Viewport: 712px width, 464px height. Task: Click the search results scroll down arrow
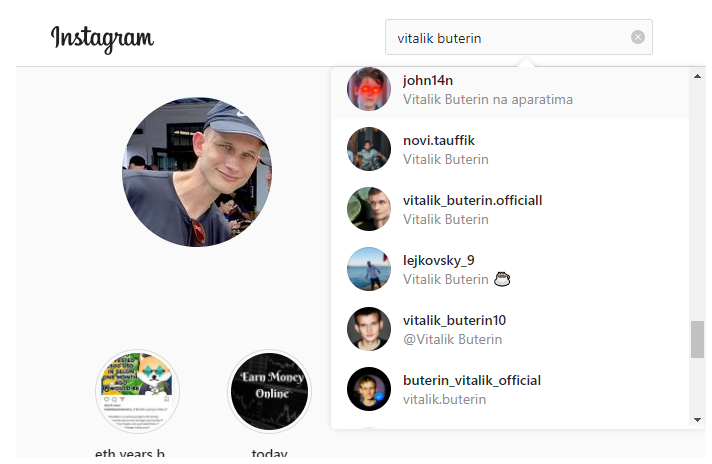(697, 420)
